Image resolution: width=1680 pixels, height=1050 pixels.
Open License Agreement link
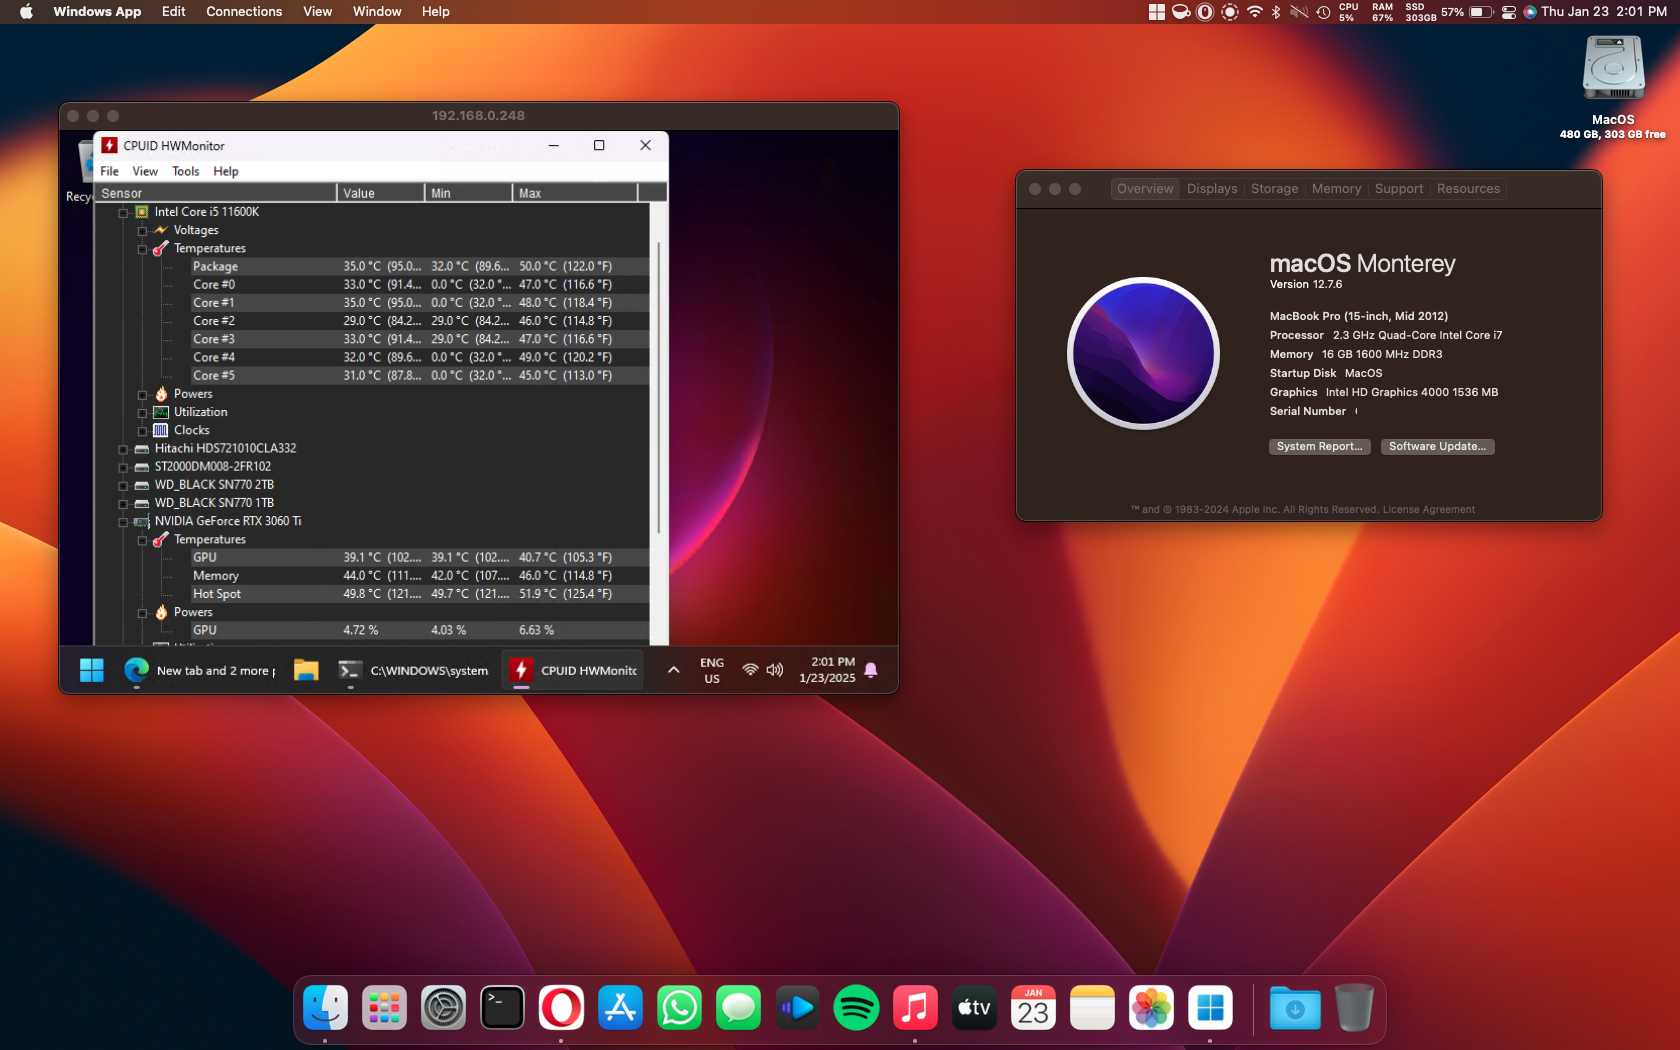point(1428,510)
